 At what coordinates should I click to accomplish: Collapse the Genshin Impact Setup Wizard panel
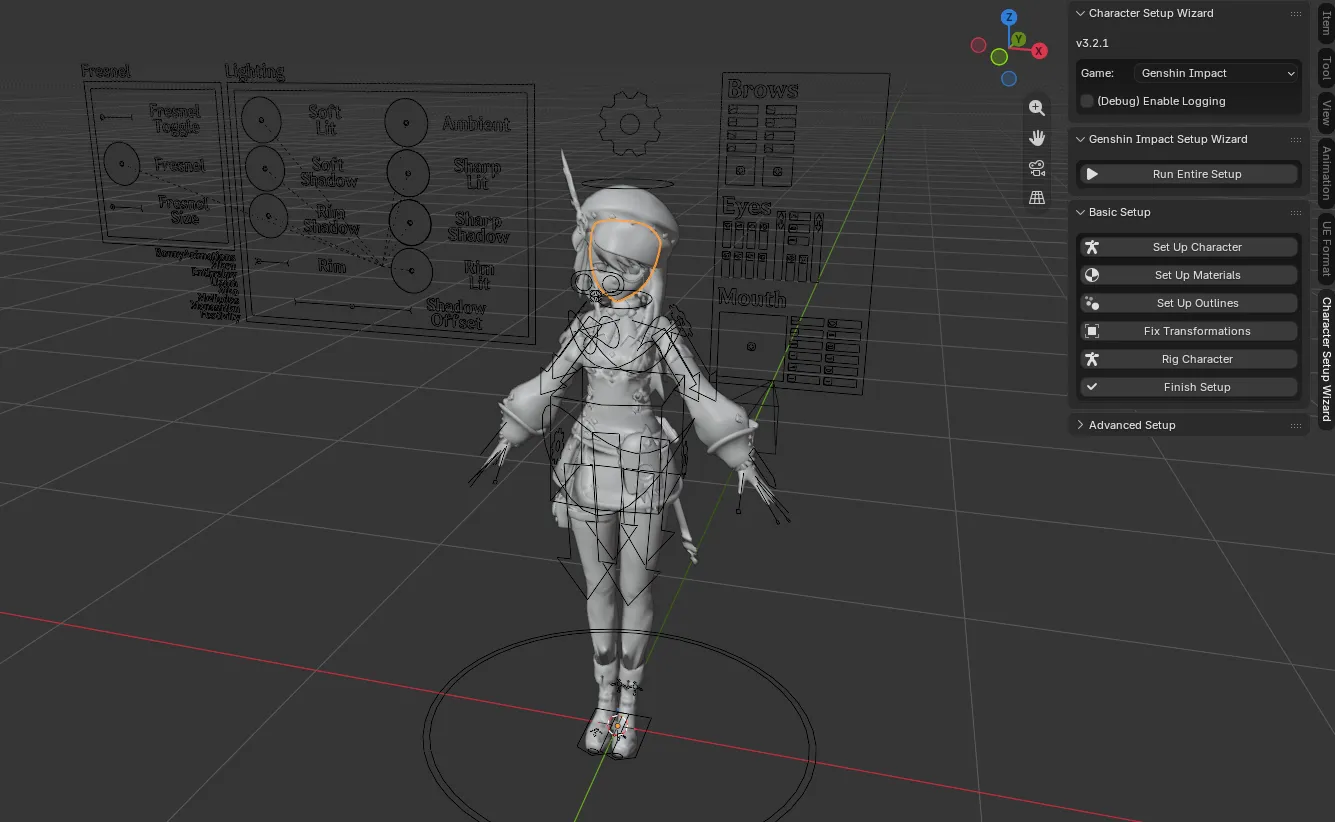point(1080,139)
